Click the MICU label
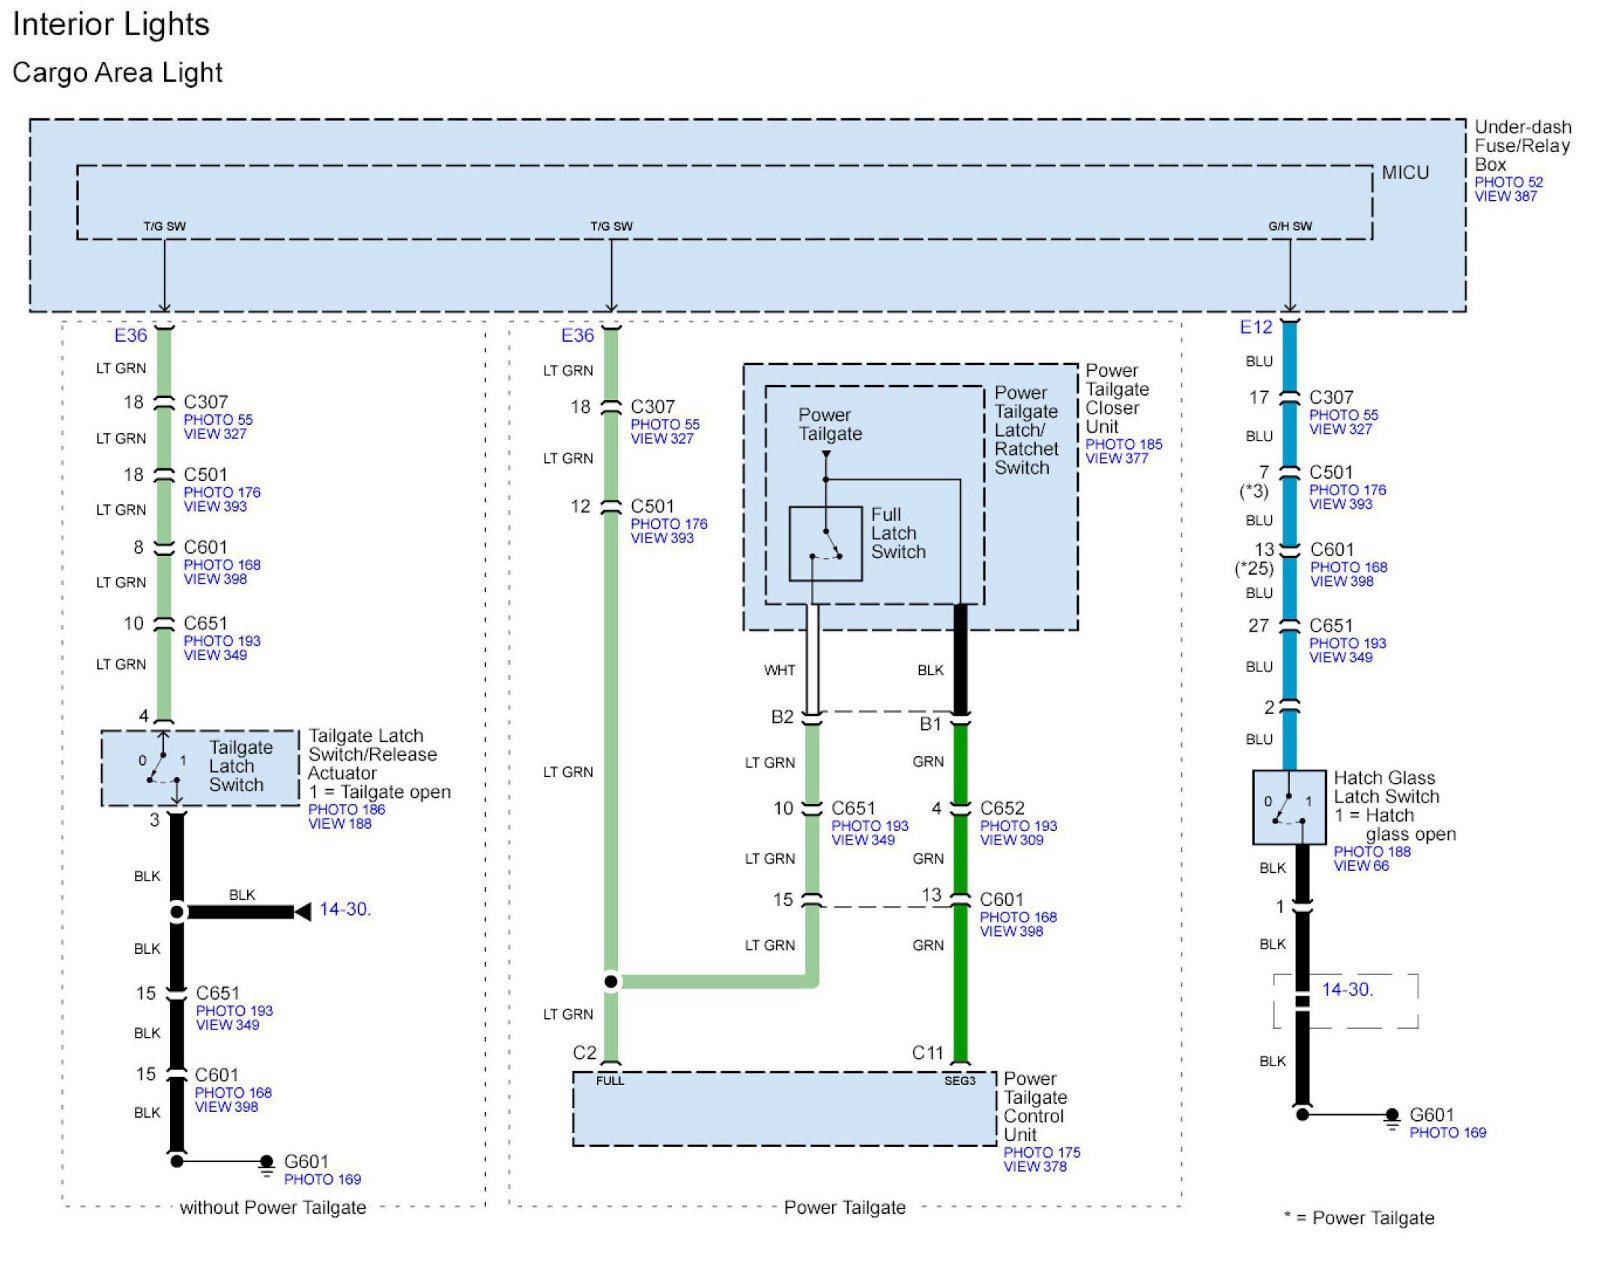This screenshot has width=1600, height=1288. click(1405, 173)
